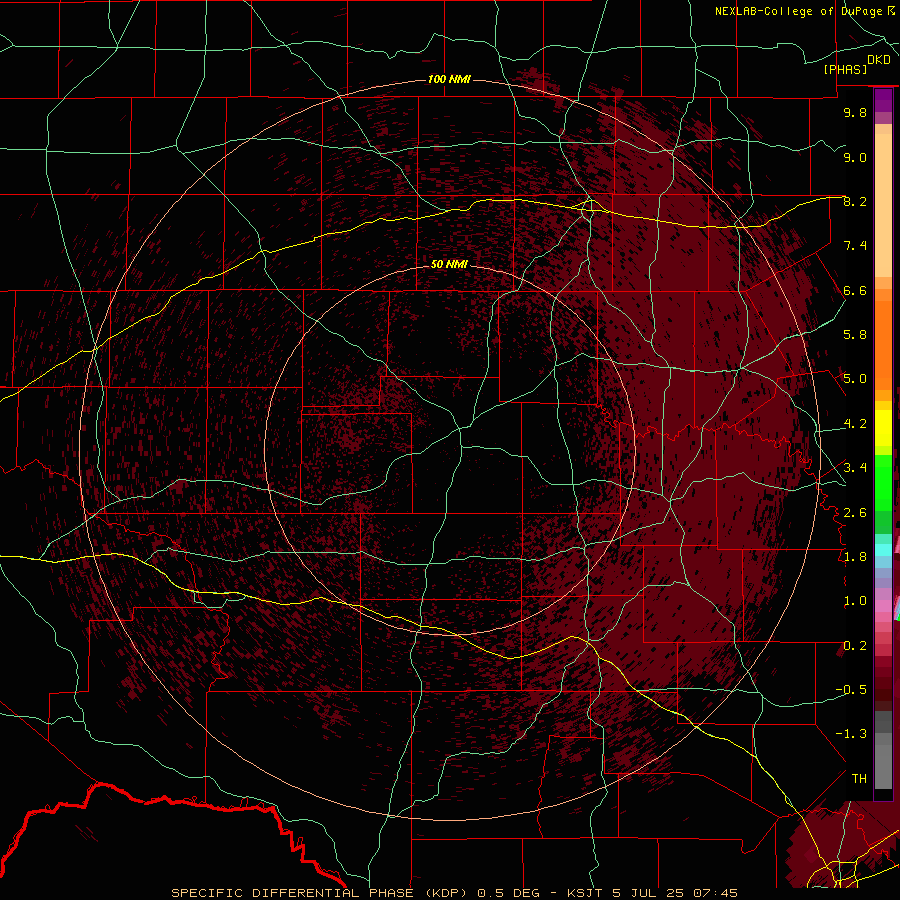Click the [PHAS] label above color bar

click(845, 69)
